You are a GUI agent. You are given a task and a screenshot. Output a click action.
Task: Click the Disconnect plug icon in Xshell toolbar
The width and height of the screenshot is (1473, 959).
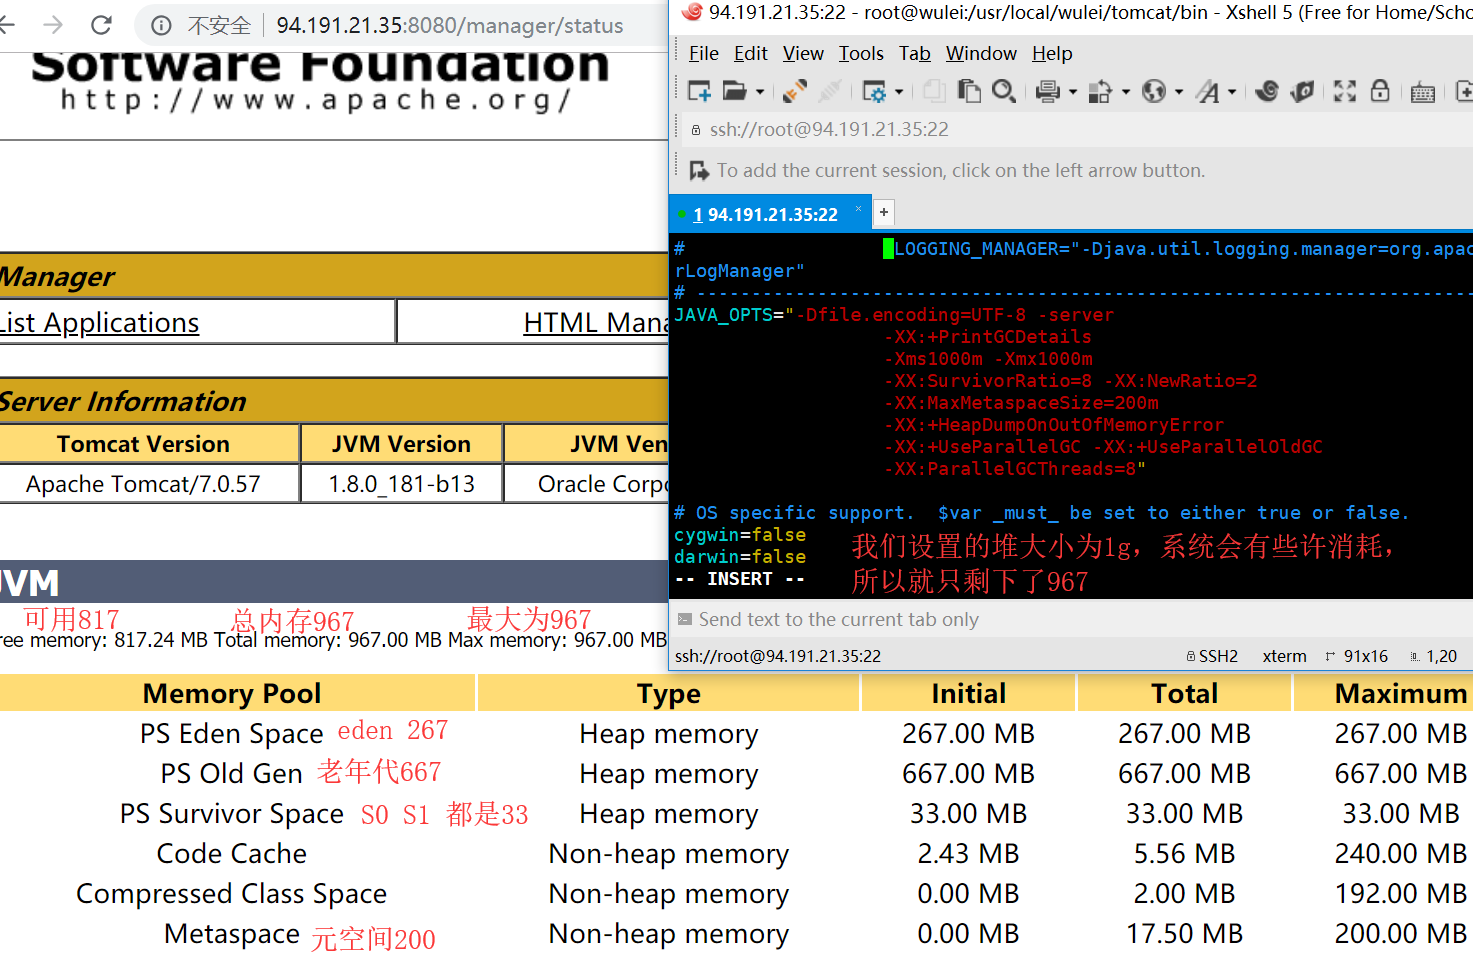(x=795, y=92)
